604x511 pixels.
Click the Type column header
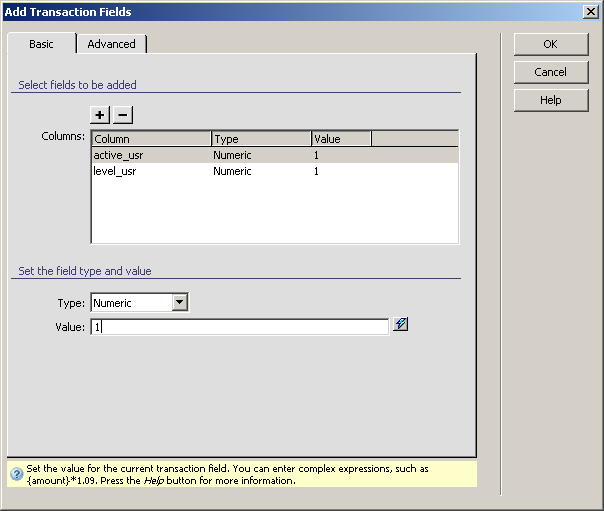pos(260,139)
